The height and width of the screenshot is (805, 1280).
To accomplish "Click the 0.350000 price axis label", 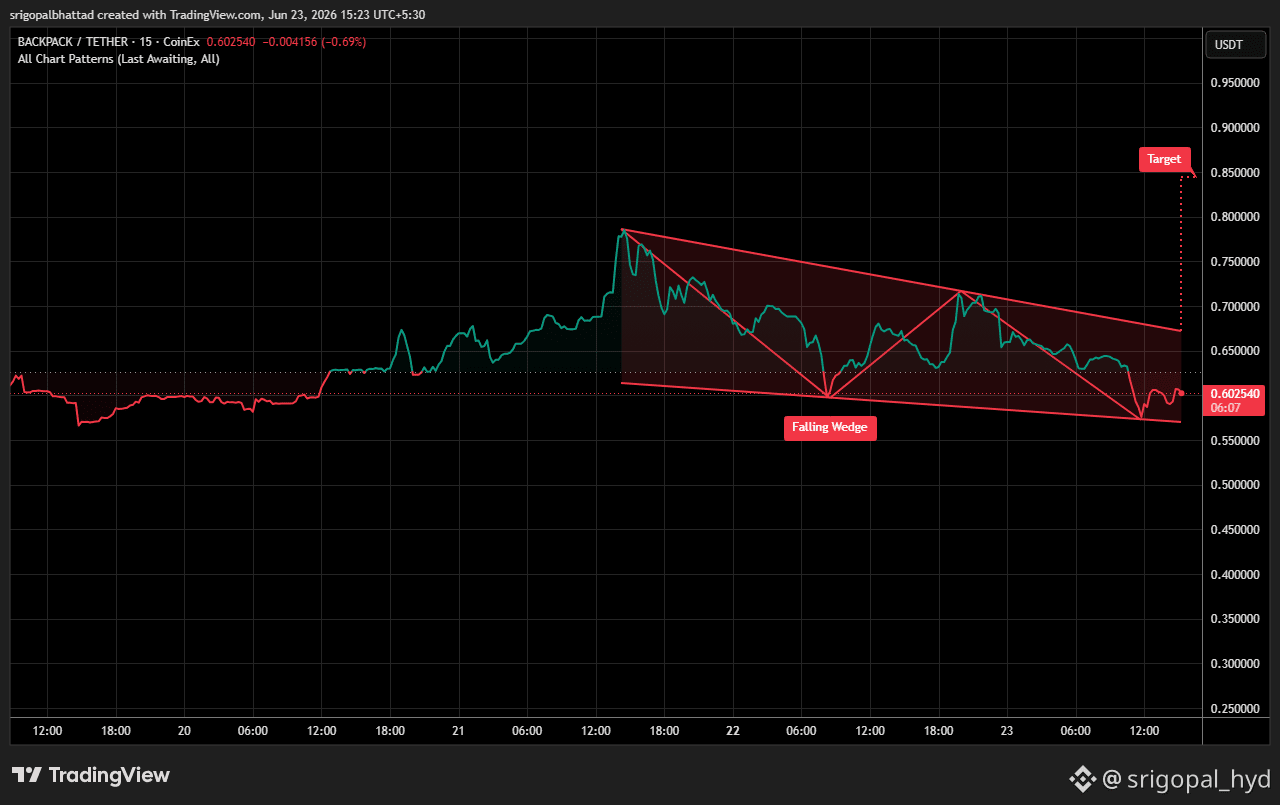I will [x=1236, y=619].
